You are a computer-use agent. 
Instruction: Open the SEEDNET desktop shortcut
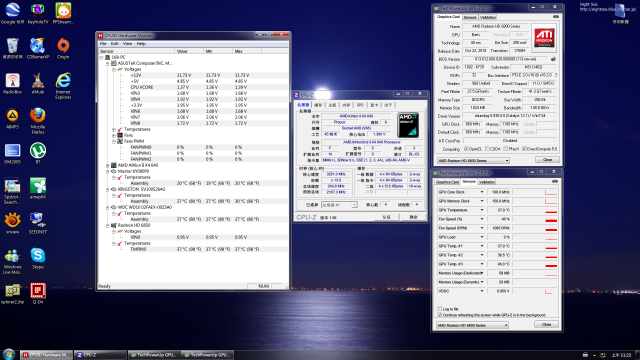coord(38,224)
